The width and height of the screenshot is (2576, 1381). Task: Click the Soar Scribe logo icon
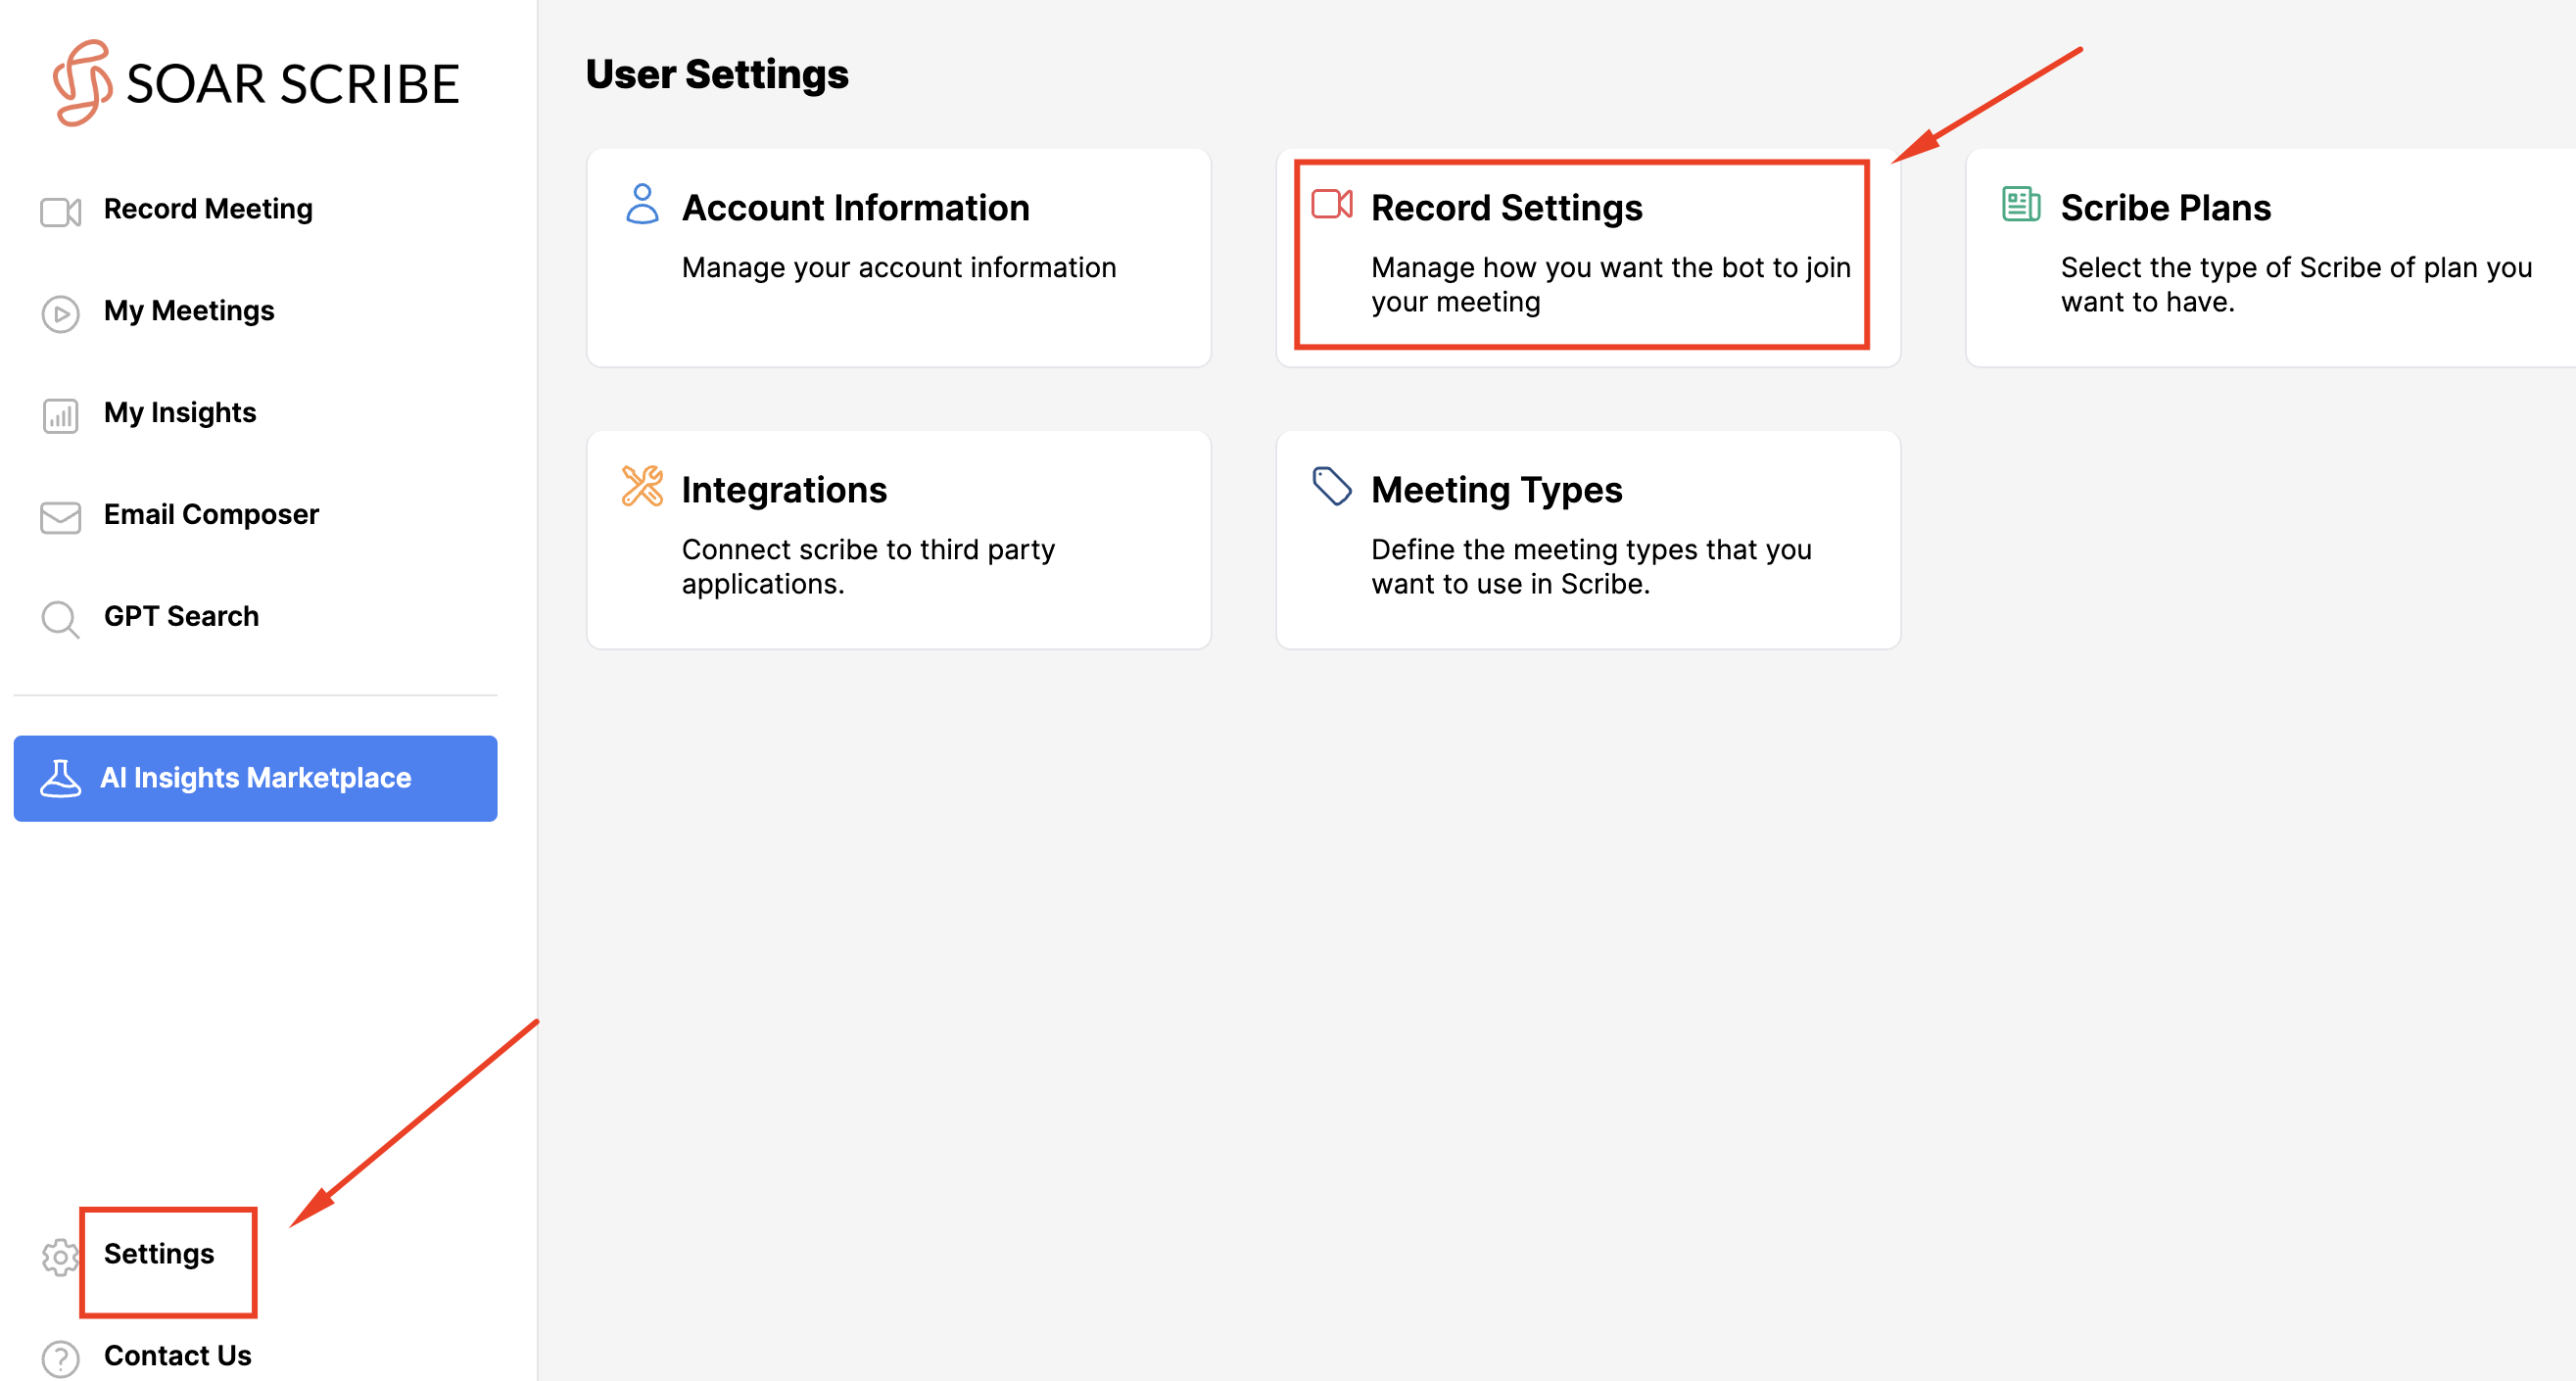coord(81,83)
